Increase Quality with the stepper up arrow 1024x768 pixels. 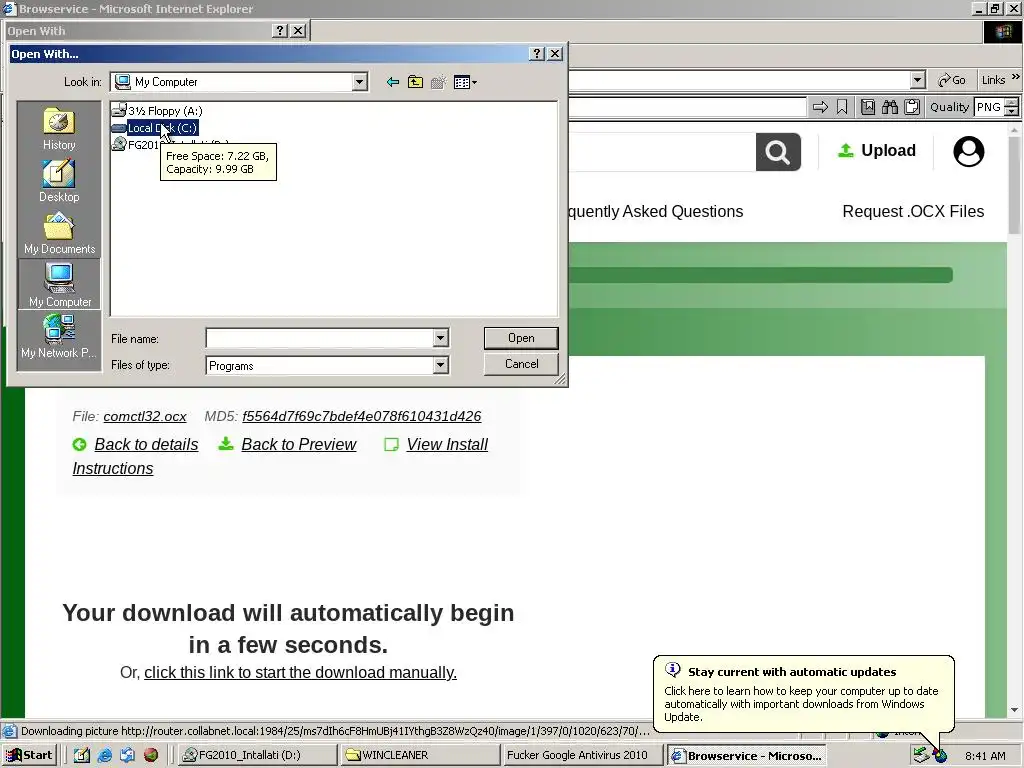pos(1012,103)
